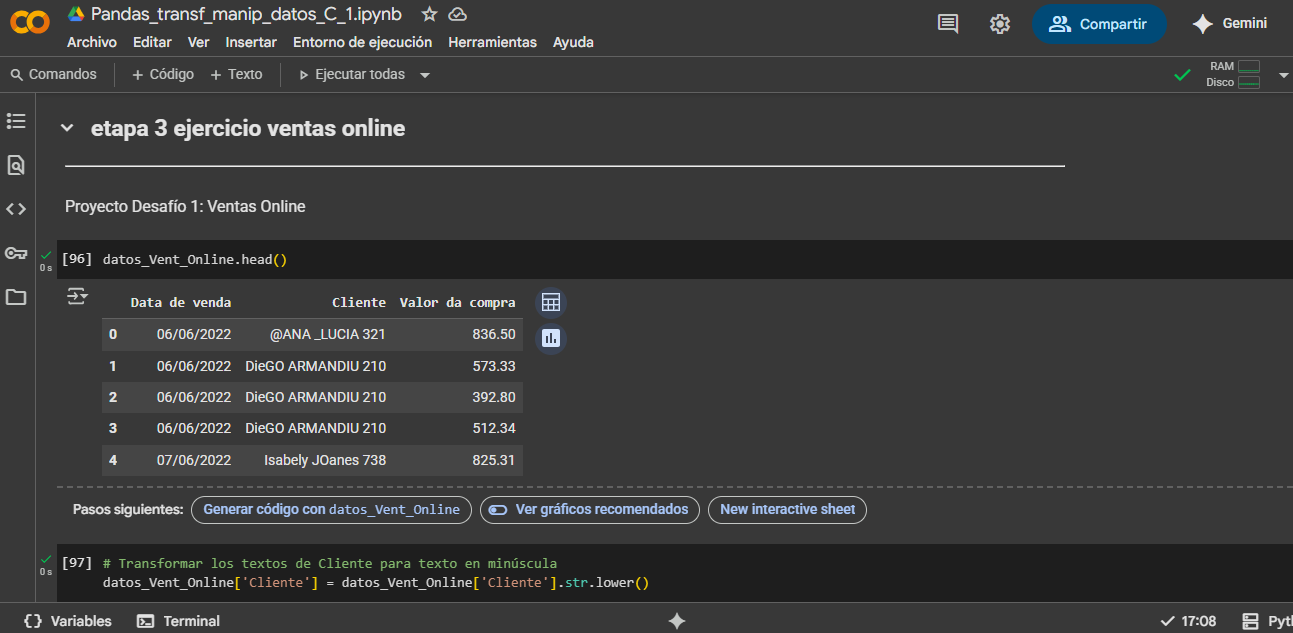Click the cloud saved status icon
The width and height of the screenshot is (1293, 633).
tap(457, 14)
